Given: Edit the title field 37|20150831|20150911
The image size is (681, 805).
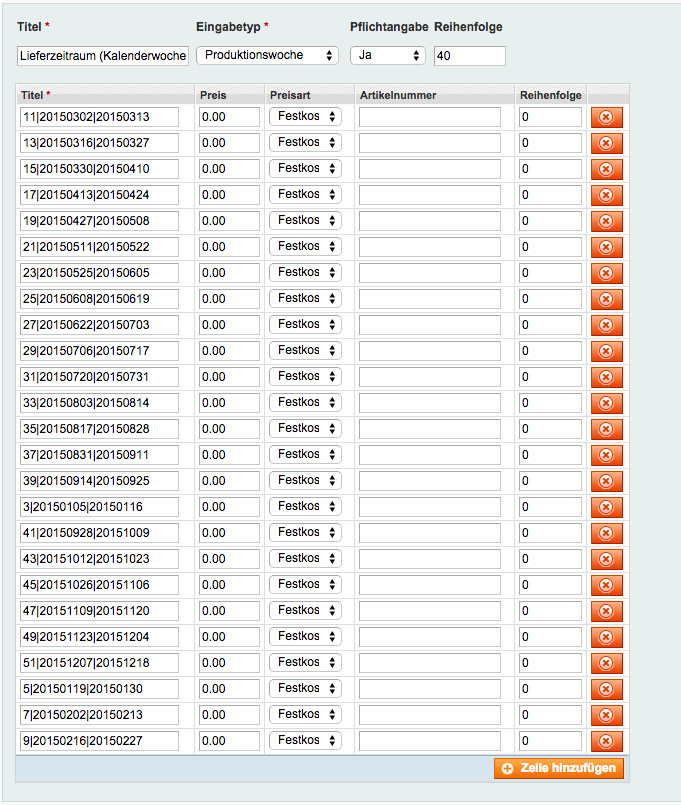Looking at the screenshot, I should tap(99, 455).
